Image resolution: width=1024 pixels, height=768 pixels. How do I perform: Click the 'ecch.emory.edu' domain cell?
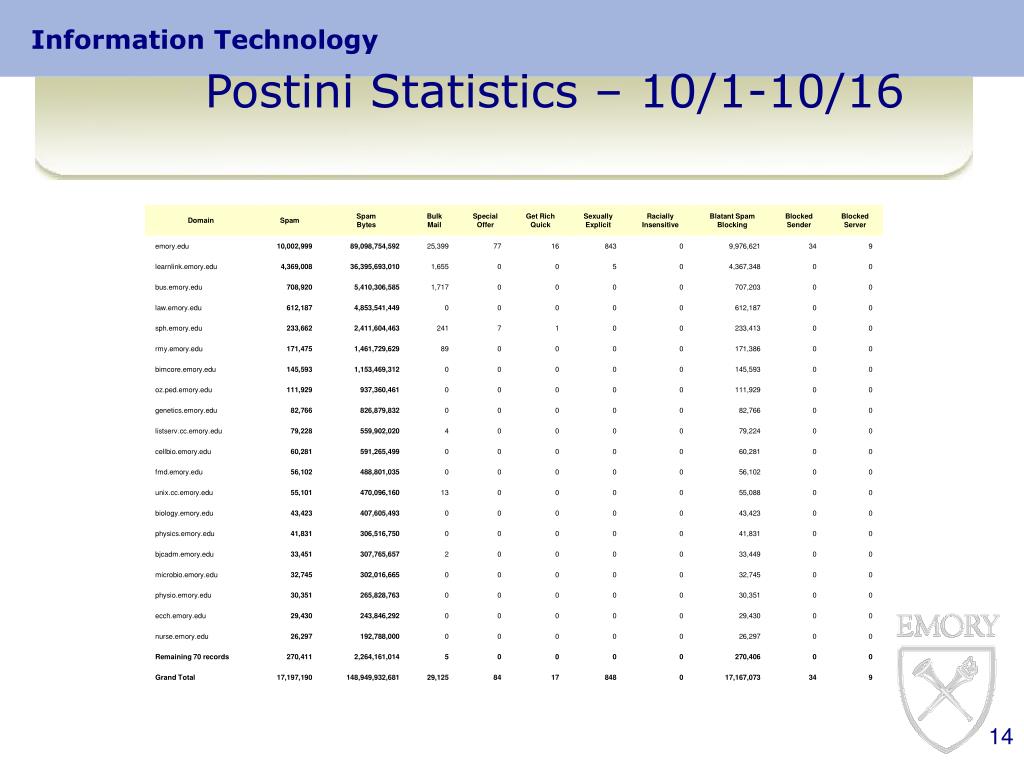coord(180,616)
